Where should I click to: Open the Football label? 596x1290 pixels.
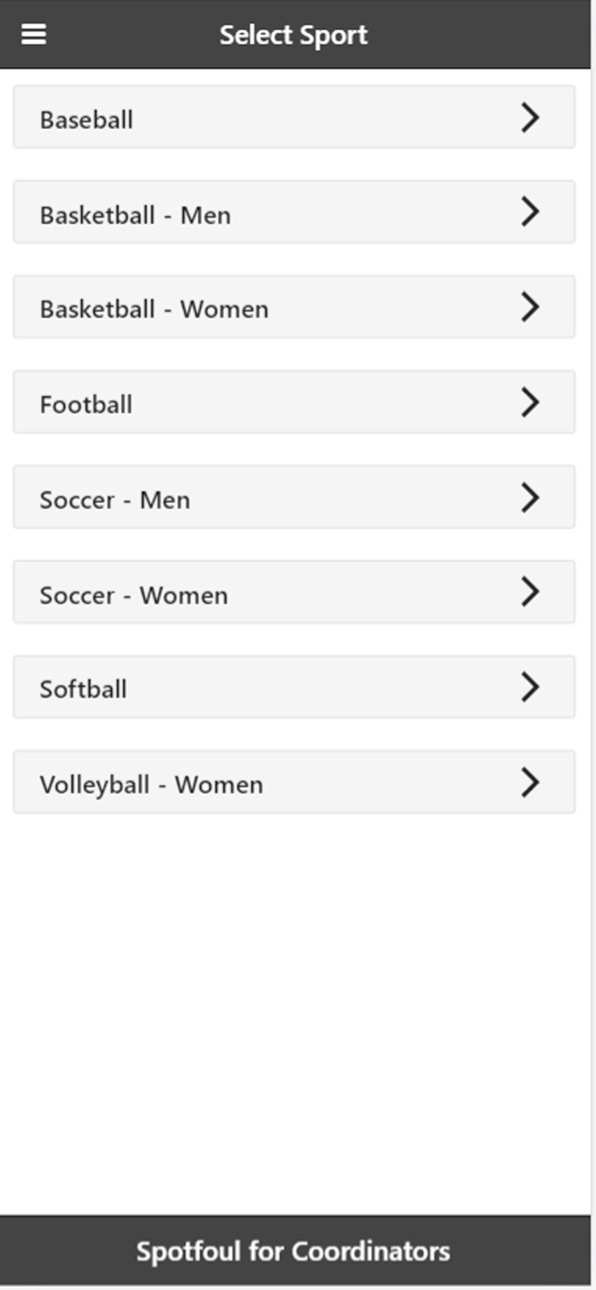(86, 405)
